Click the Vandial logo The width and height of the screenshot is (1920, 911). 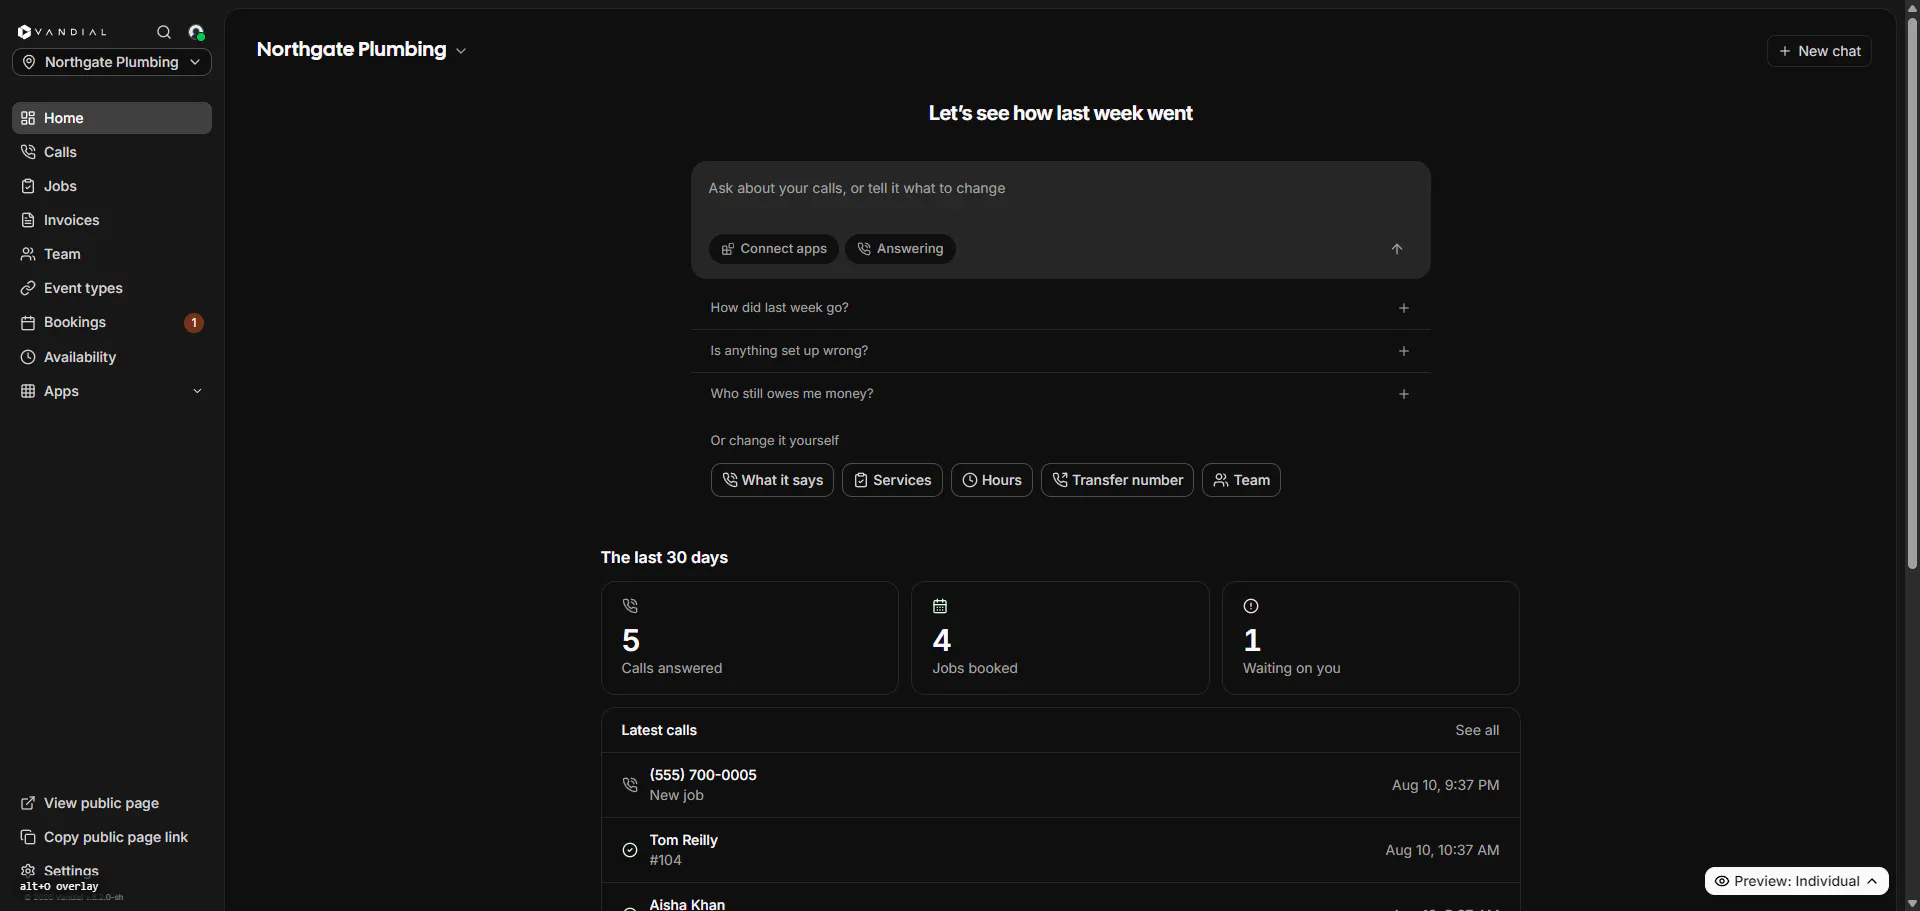coord(62,32)
